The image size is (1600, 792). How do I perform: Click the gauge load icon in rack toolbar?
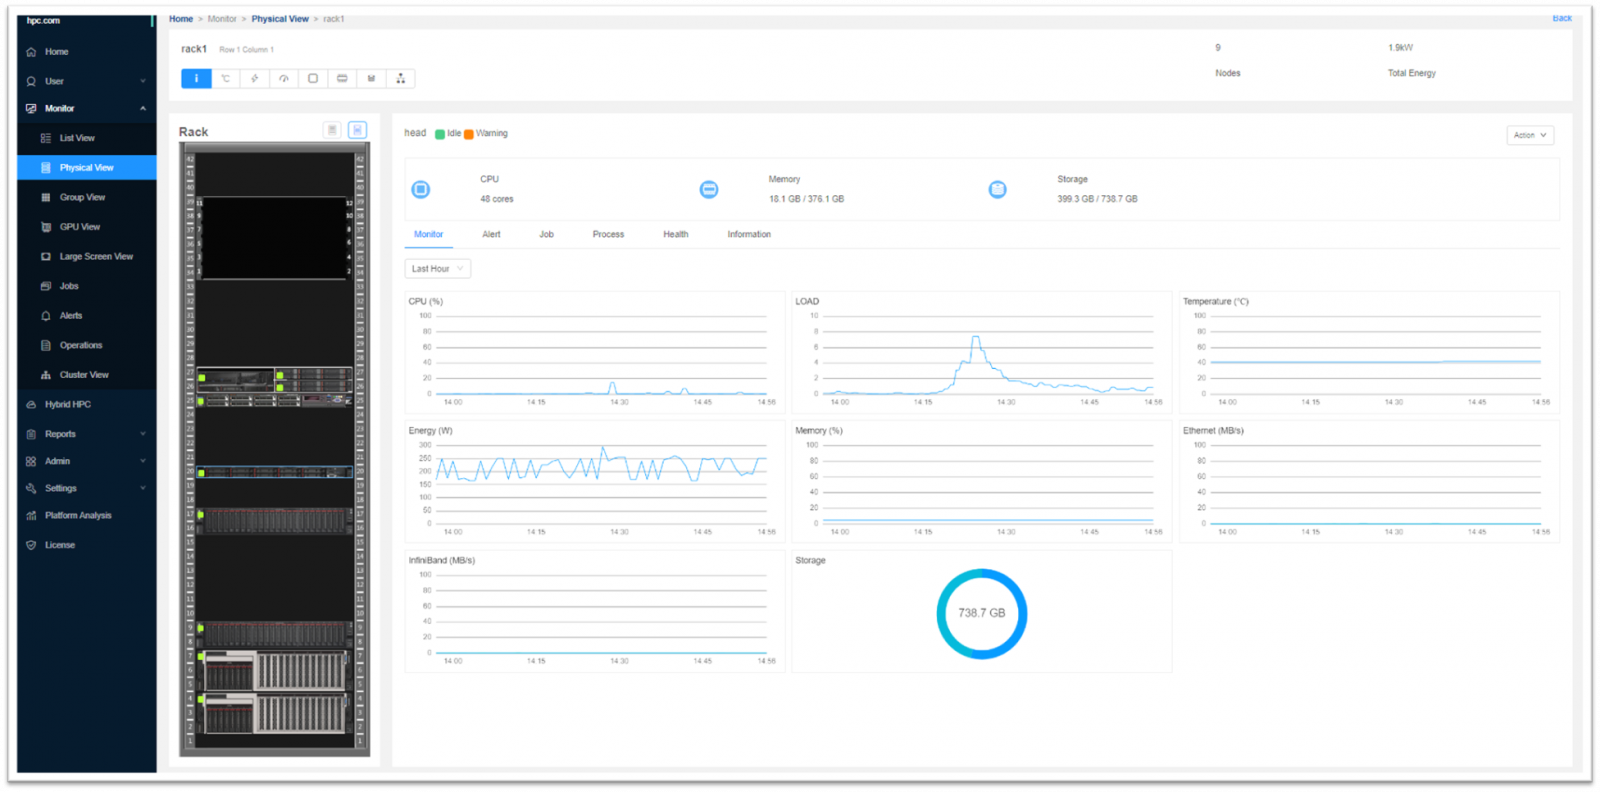[284, 79]
